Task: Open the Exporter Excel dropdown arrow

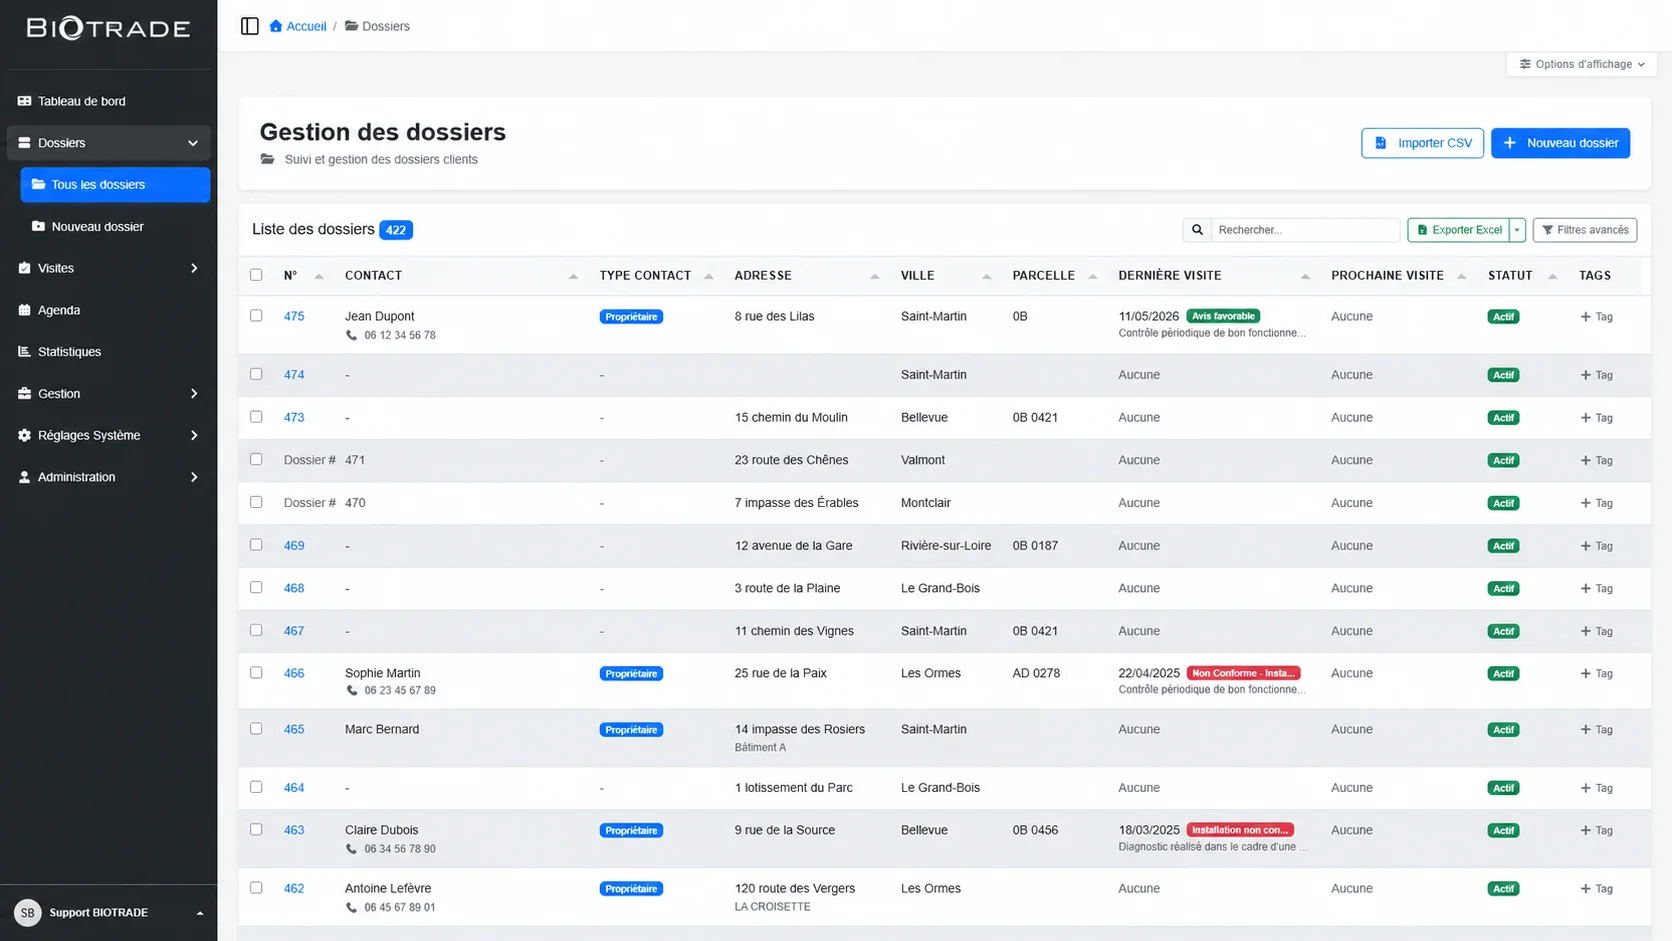Action: pyautogui.click(x=1517, y=230)
